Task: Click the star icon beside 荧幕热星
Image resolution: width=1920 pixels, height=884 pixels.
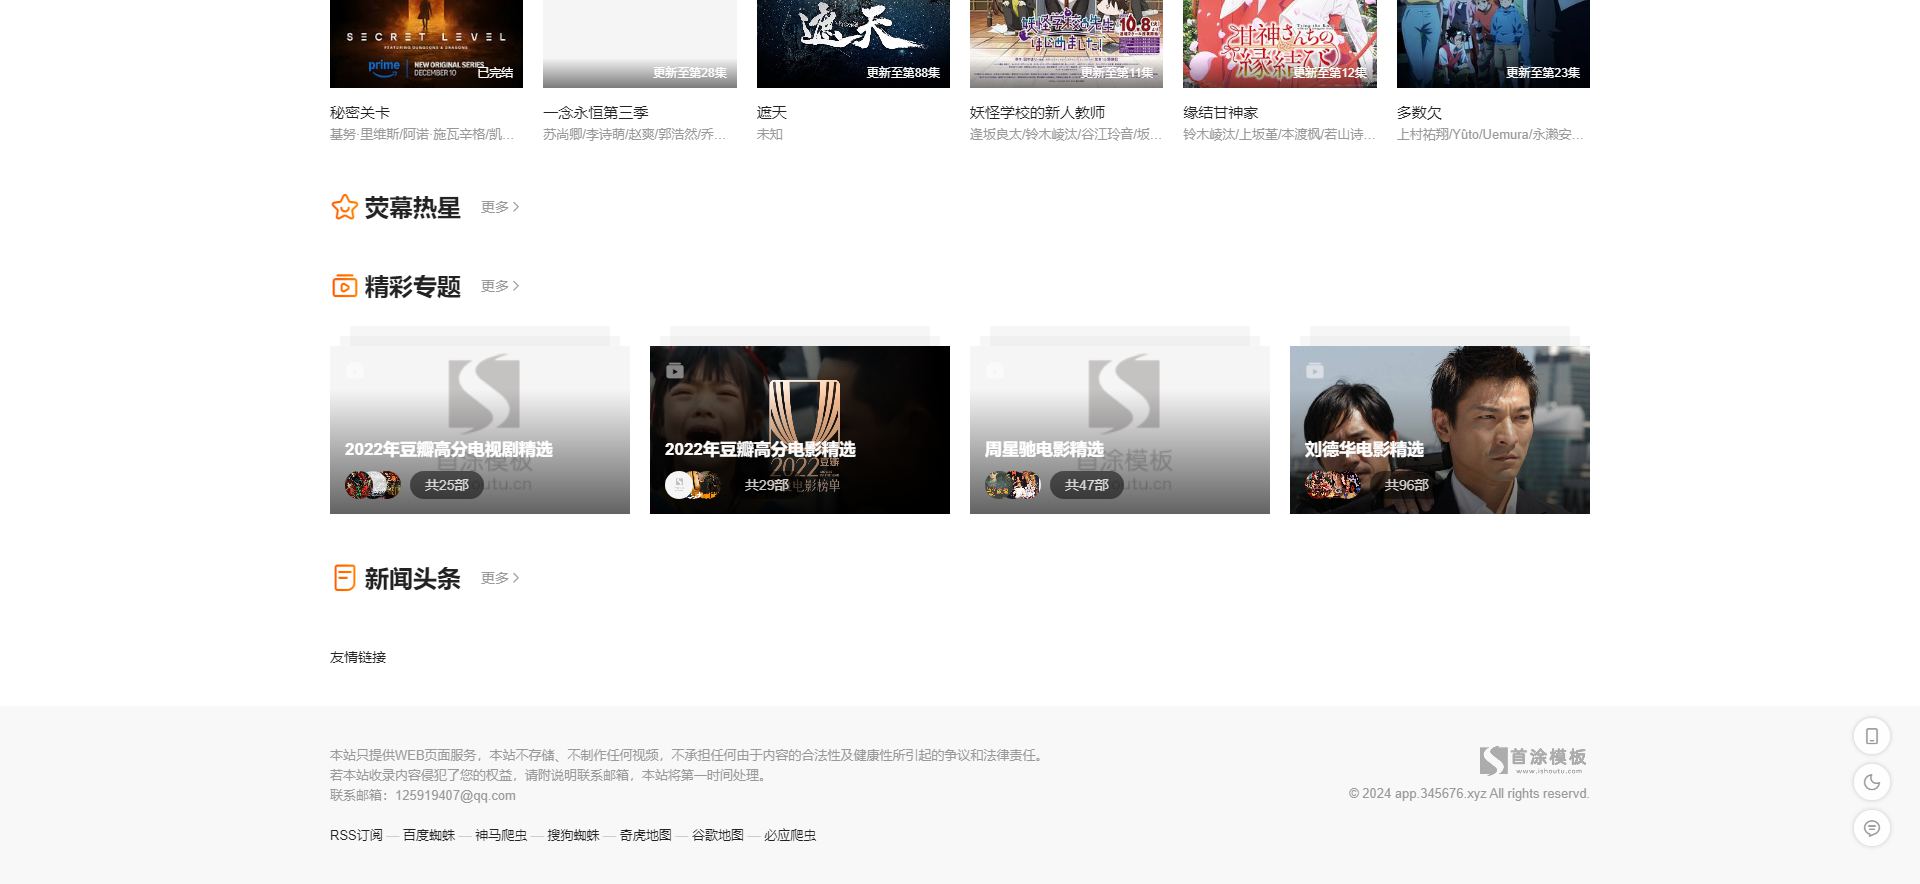Action: click(344, 207)
